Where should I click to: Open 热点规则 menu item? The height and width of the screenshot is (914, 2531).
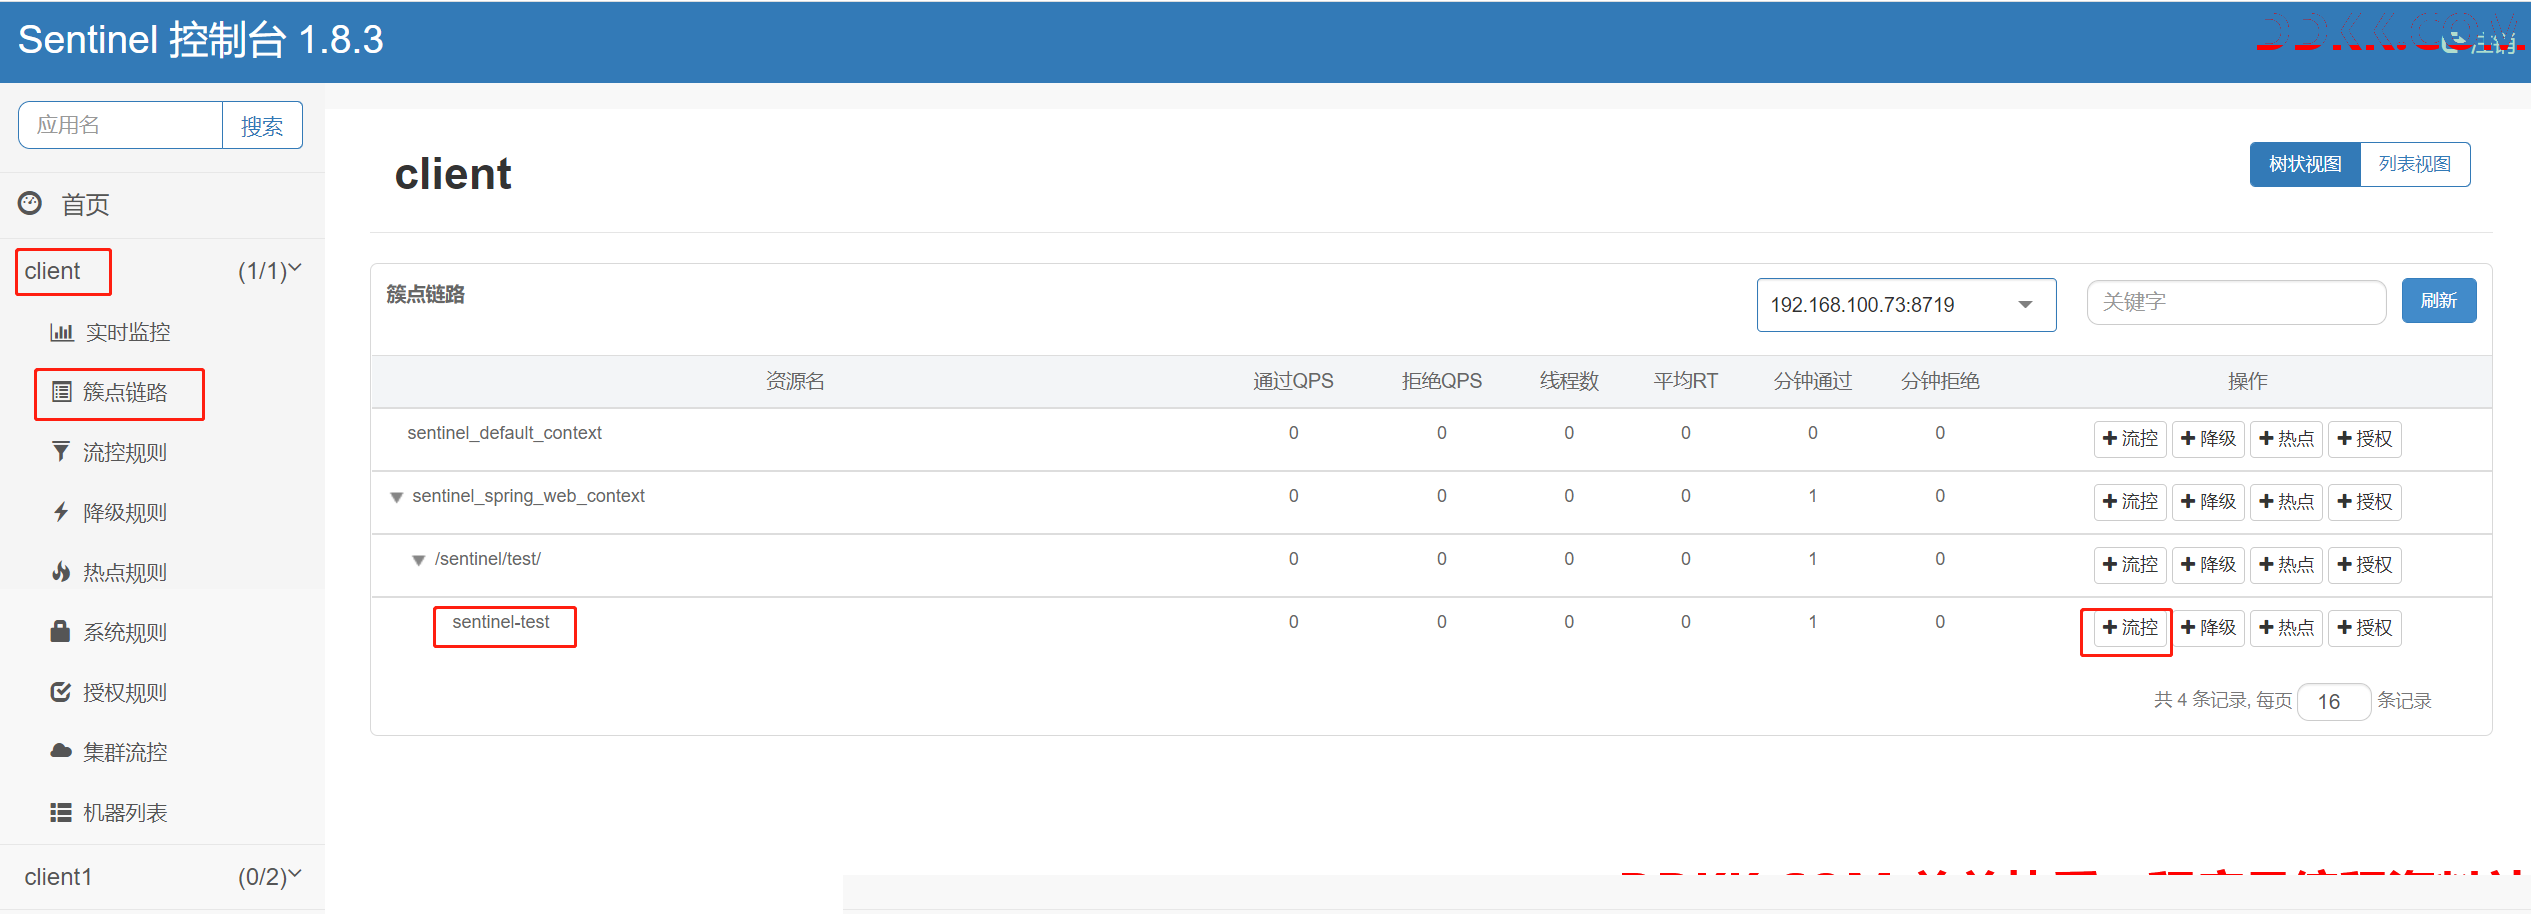pos(125,572)
